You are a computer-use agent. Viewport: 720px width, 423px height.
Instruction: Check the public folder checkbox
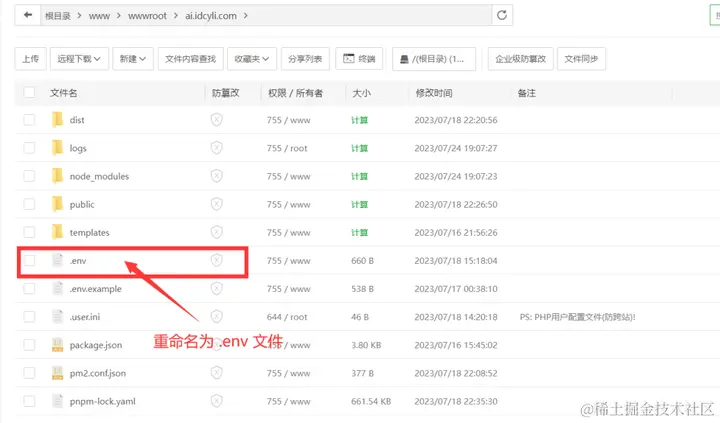29,204
